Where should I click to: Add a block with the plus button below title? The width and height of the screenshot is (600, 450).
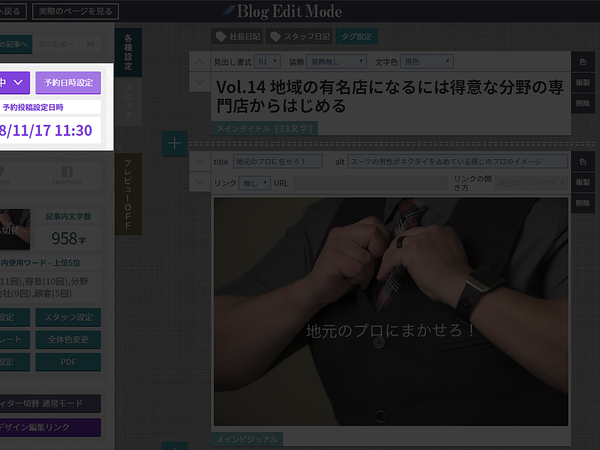tap(174, 143)
